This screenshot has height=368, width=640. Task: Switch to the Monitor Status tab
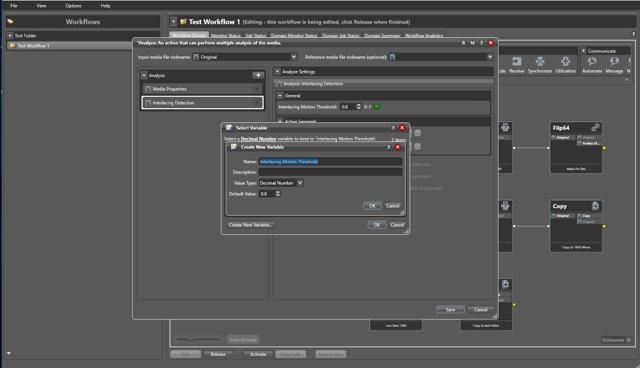(226, 35)
